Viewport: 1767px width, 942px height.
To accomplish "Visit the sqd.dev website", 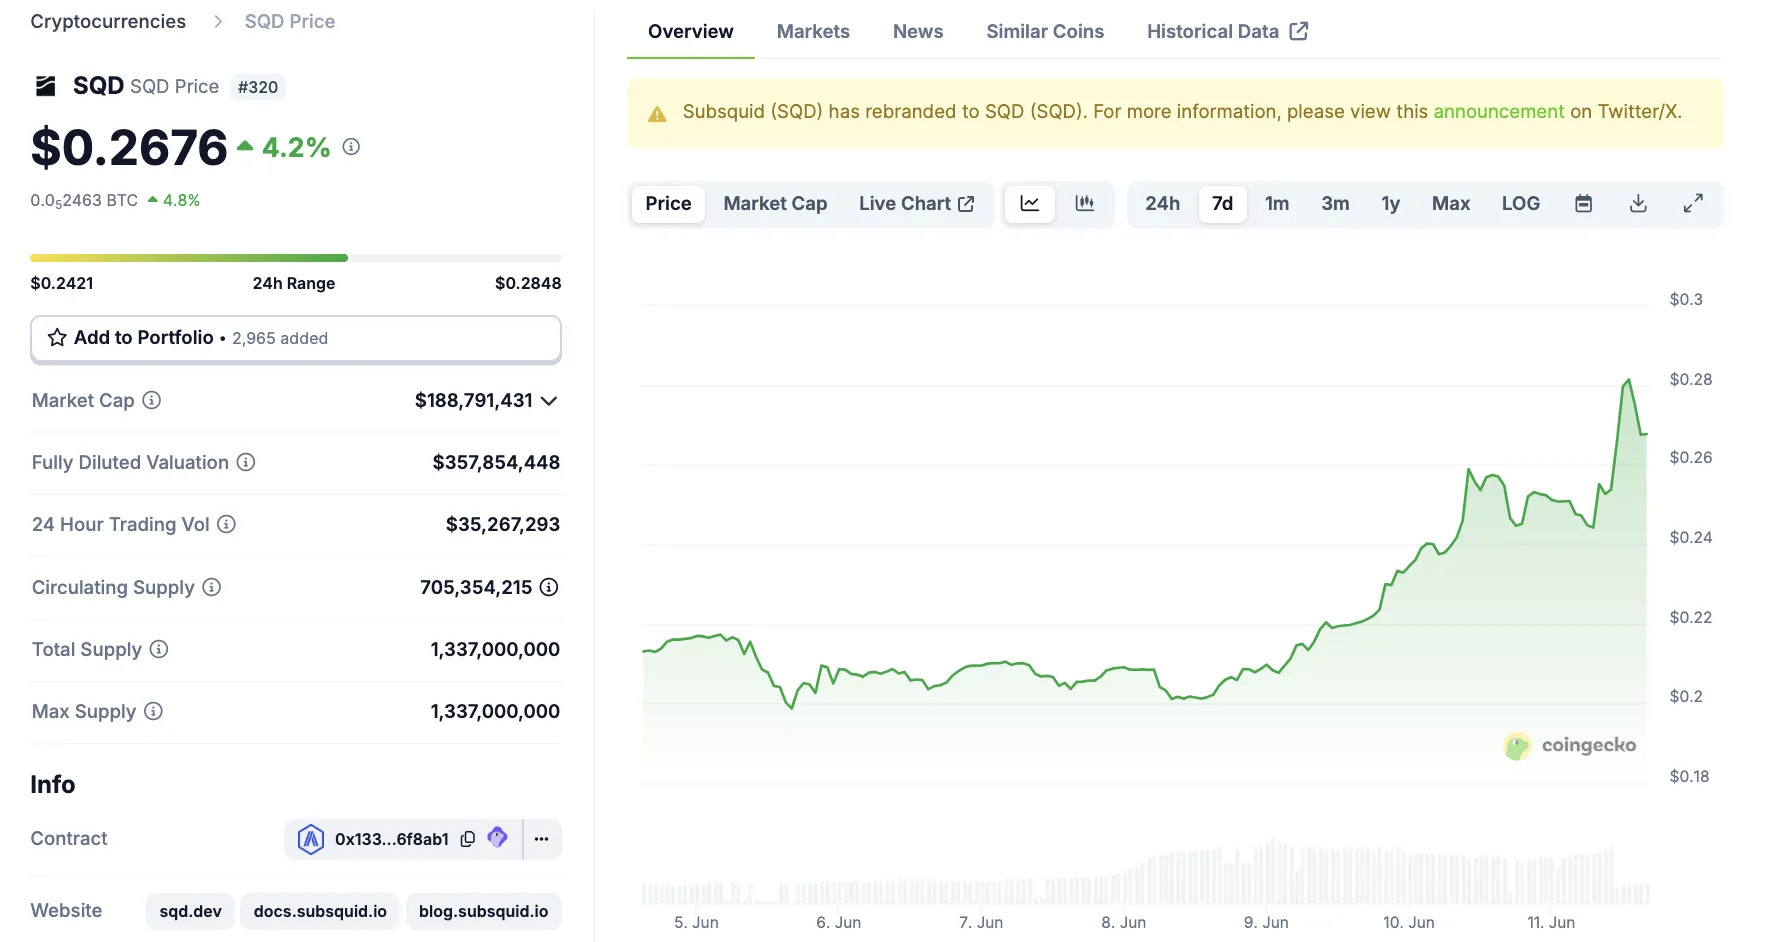I will (x=190, y=911).
